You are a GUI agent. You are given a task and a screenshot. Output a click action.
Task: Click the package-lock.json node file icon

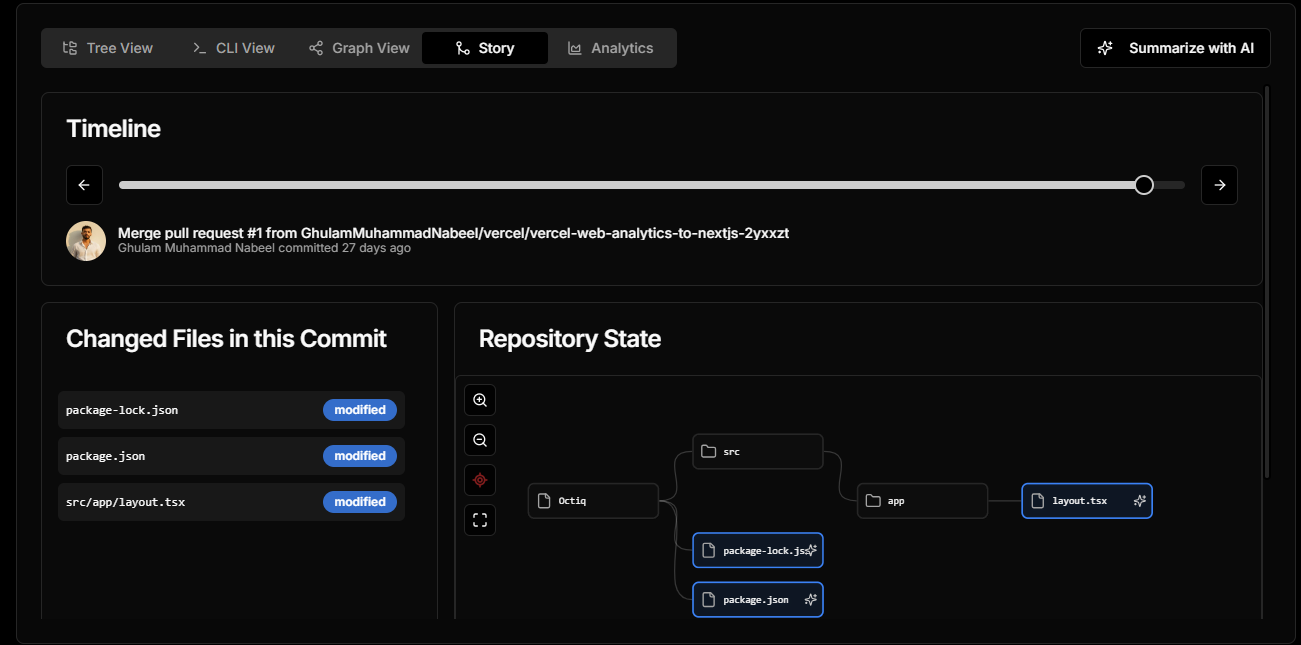pyautogui.click(x=709, y=550)
